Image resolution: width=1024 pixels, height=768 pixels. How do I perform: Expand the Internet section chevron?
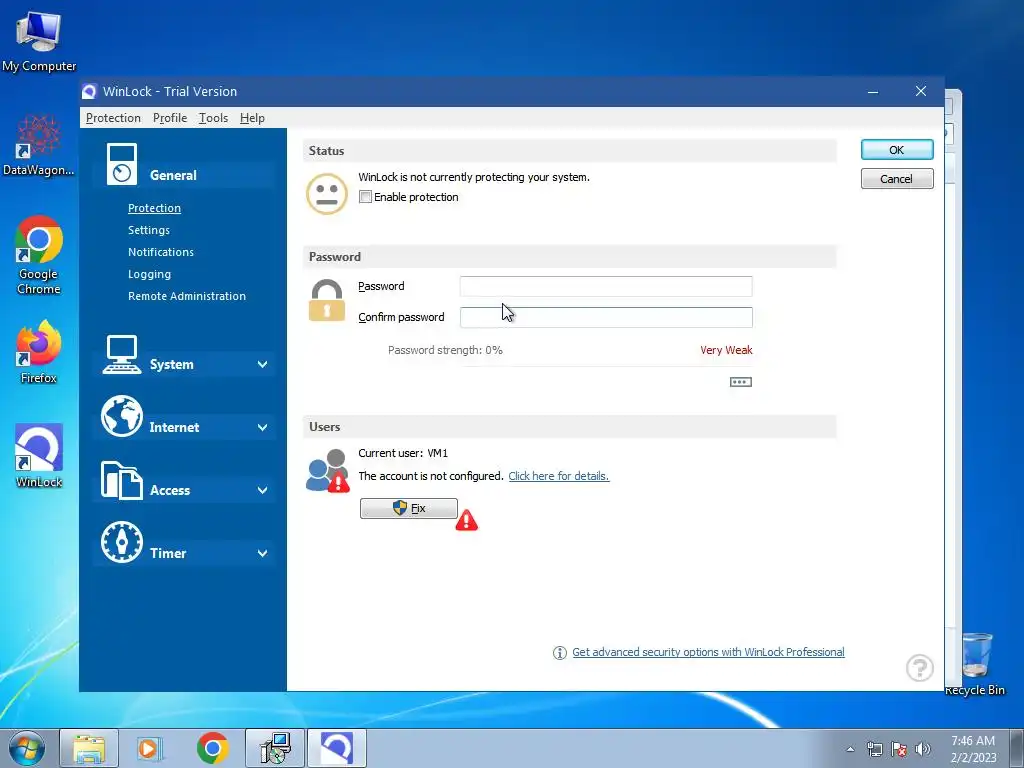(262, 427)
